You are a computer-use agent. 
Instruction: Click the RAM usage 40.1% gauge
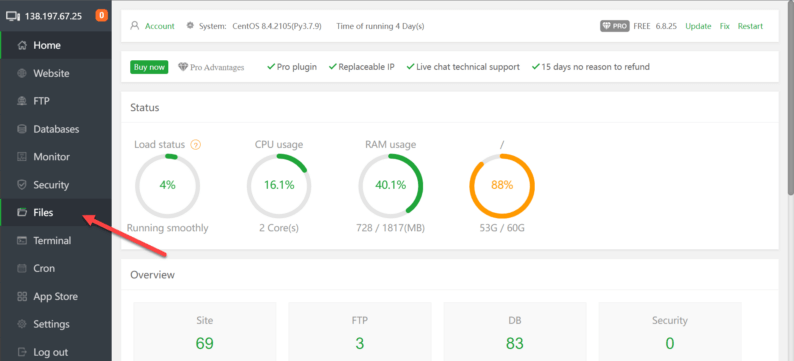[x=390, y=185]
